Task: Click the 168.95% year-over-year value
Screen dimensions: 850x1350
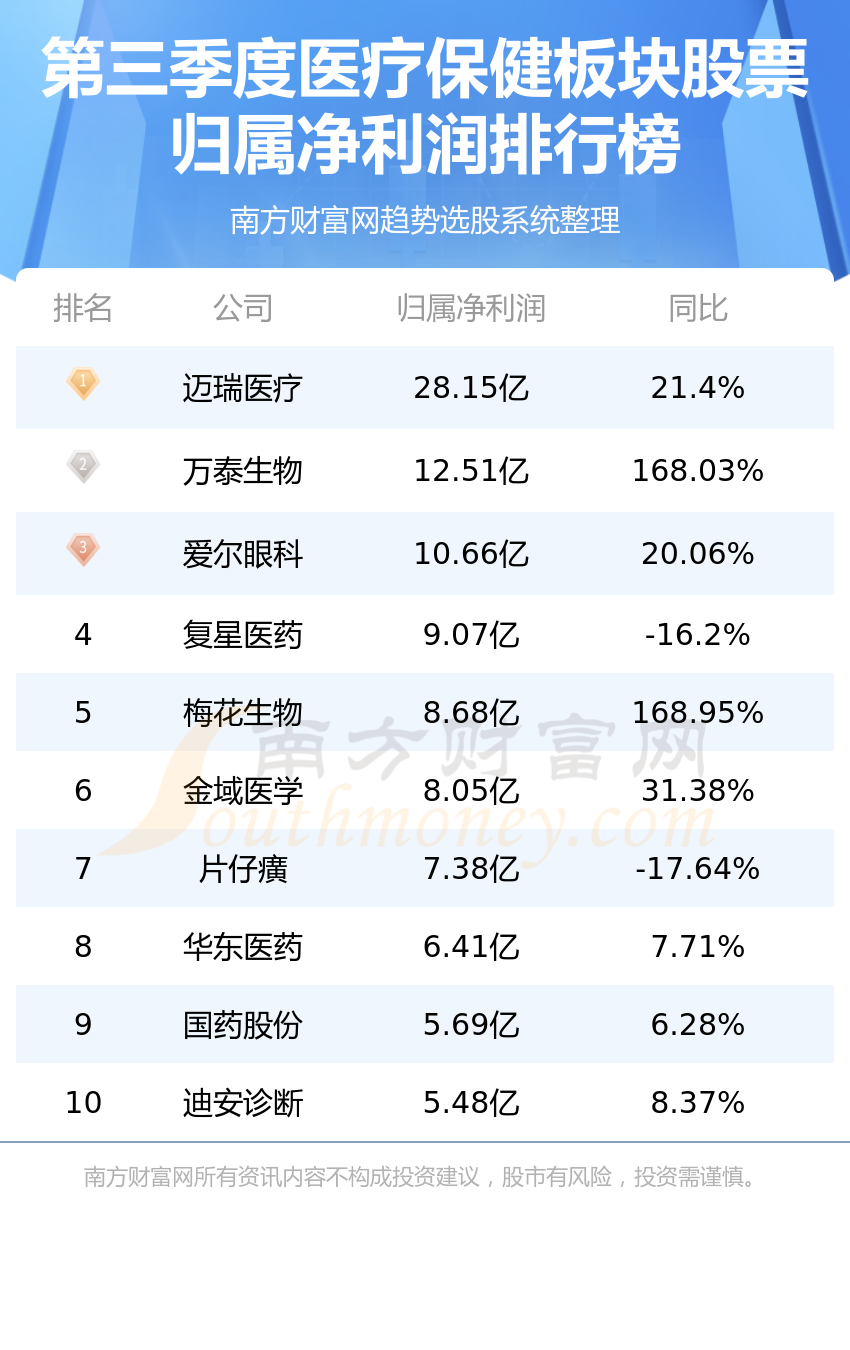Action: [698, 713]
